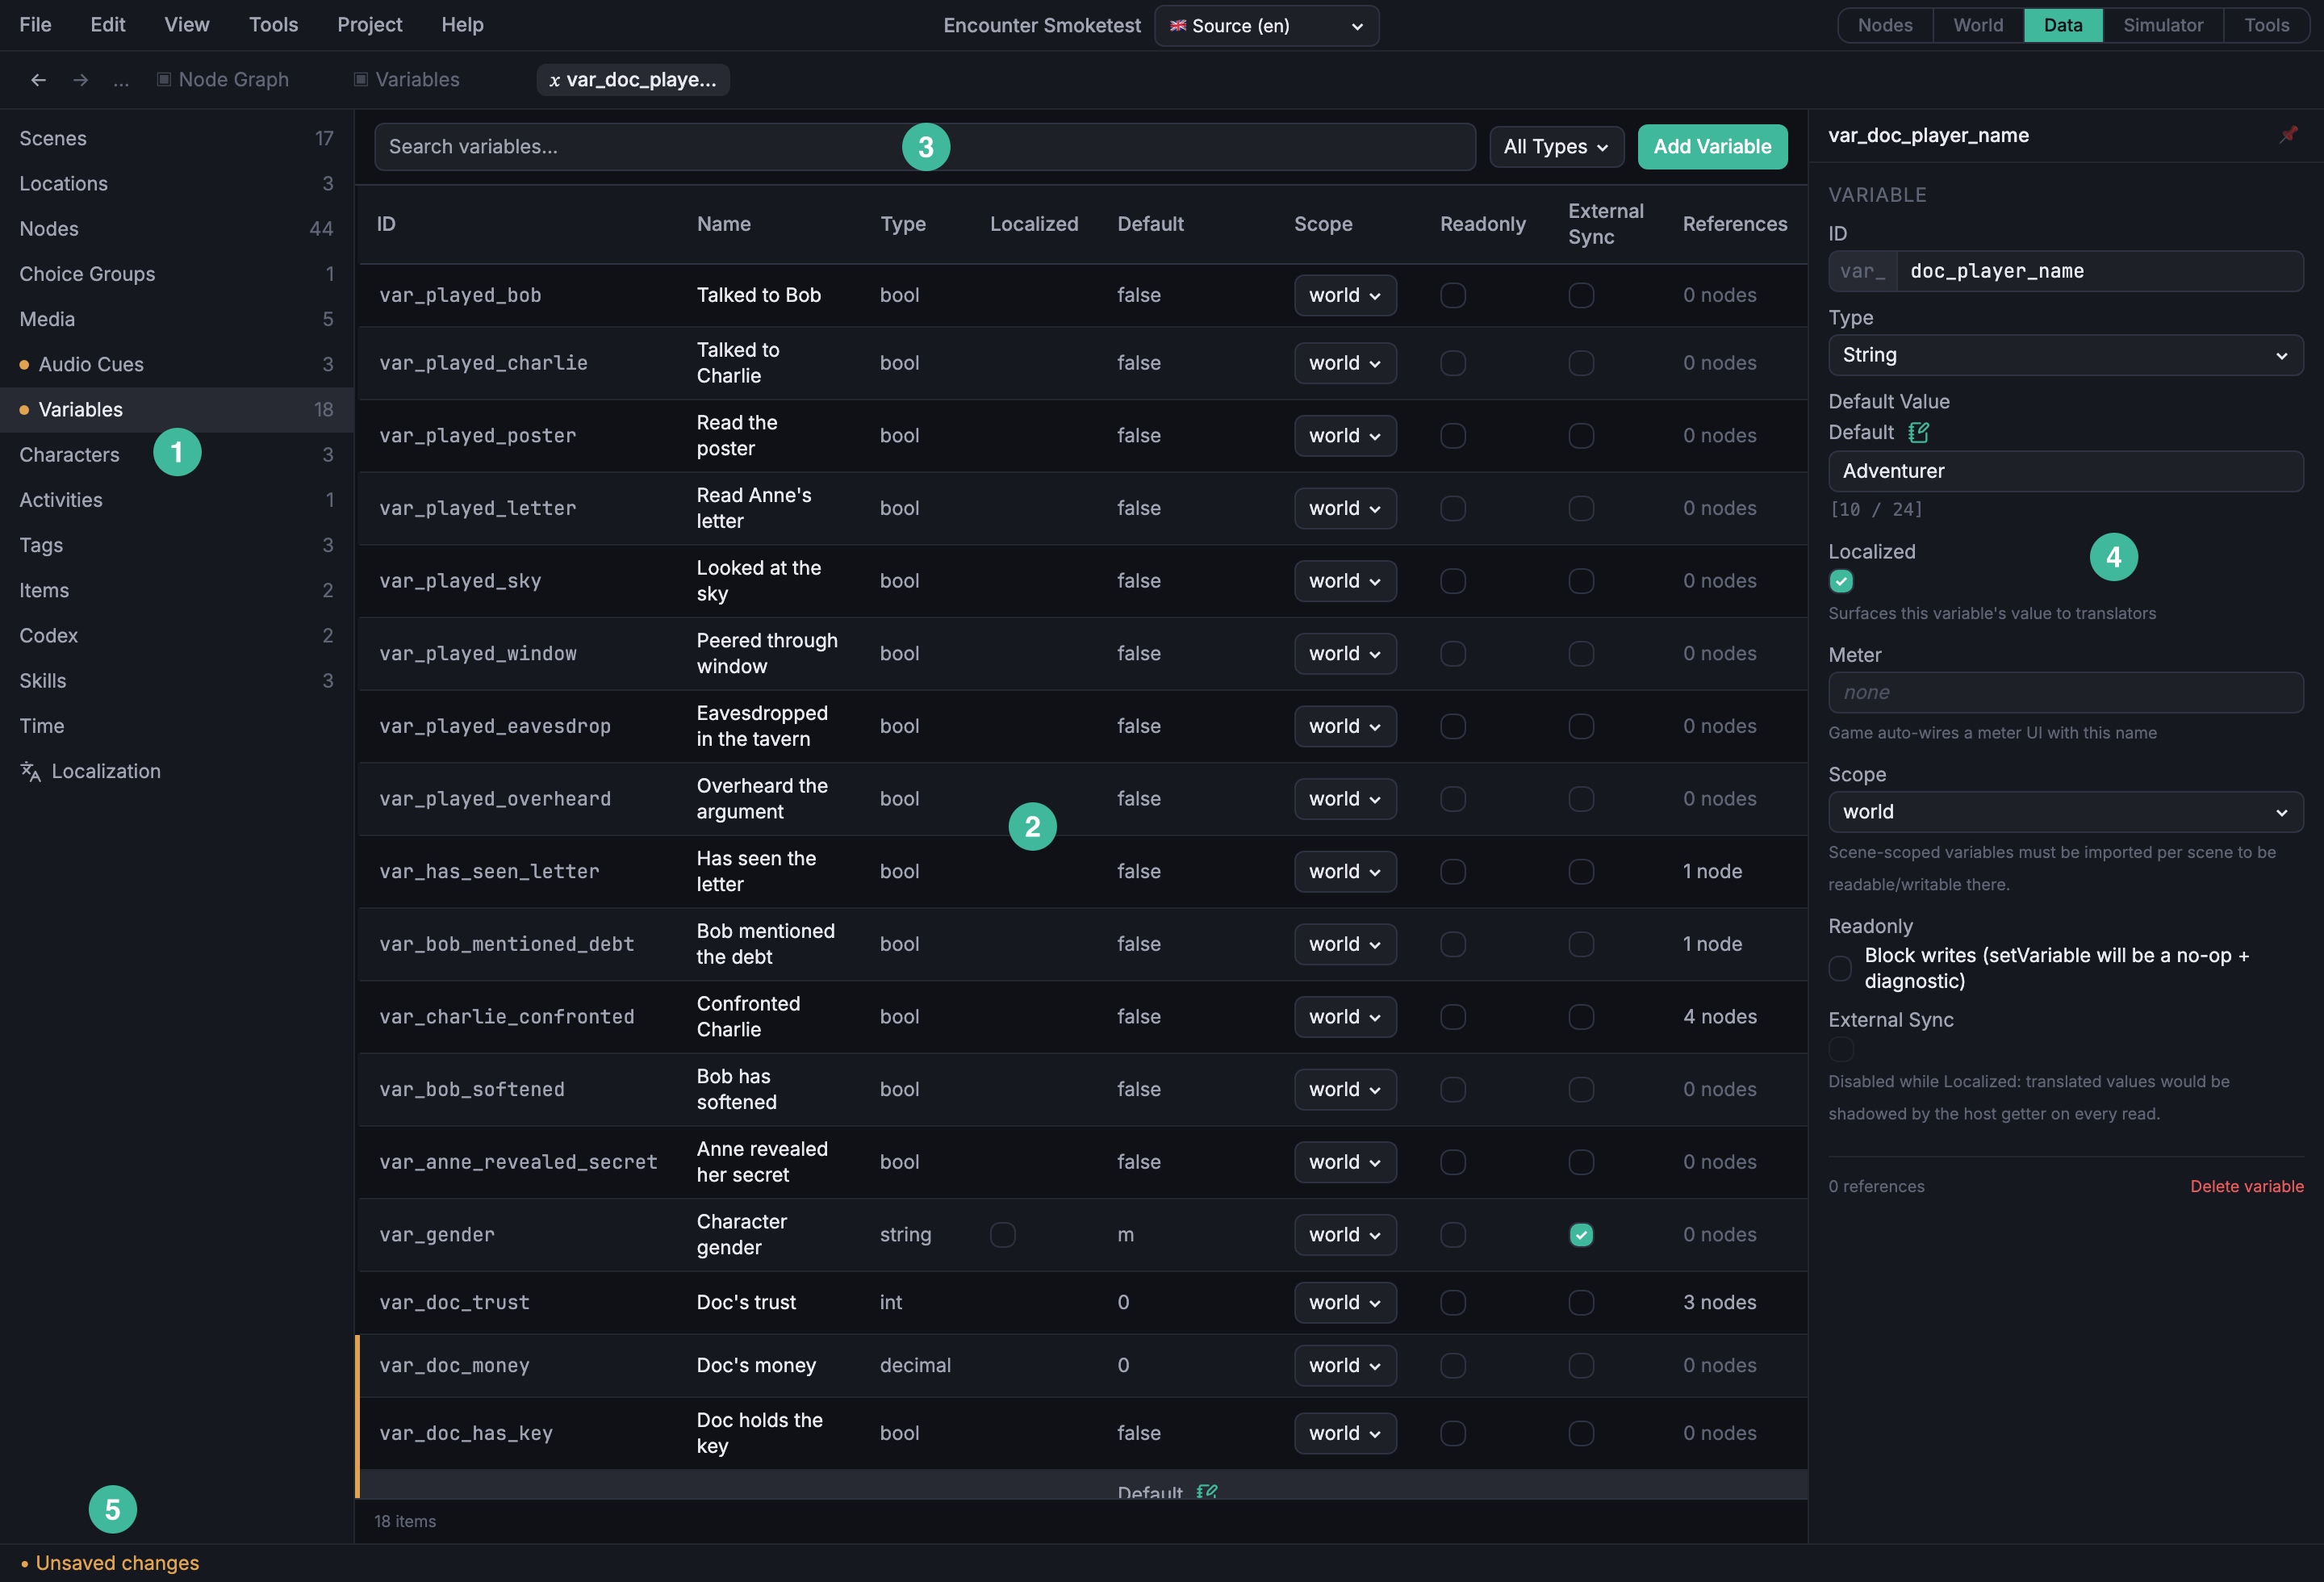Open the Help menu
2324x1582 pixels.
(x=462, y=25)
